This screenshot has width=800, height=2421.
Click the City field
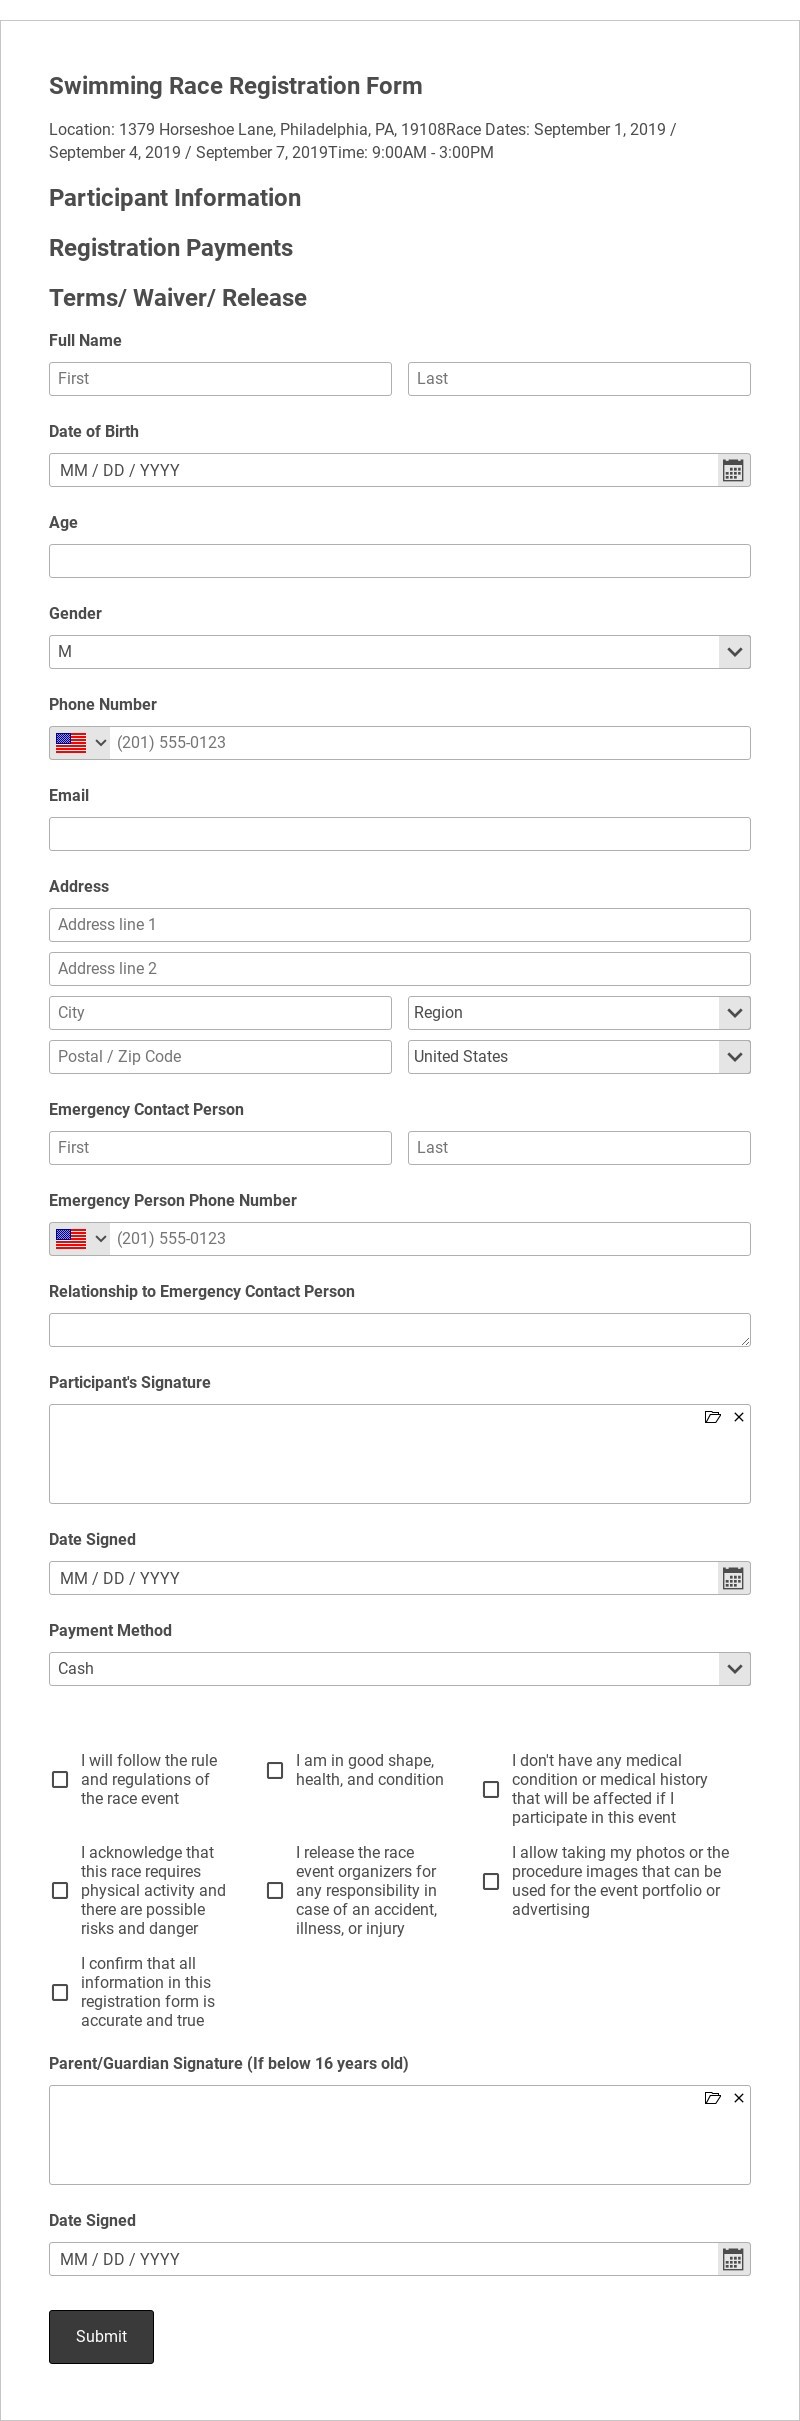tap(220, 1013)
